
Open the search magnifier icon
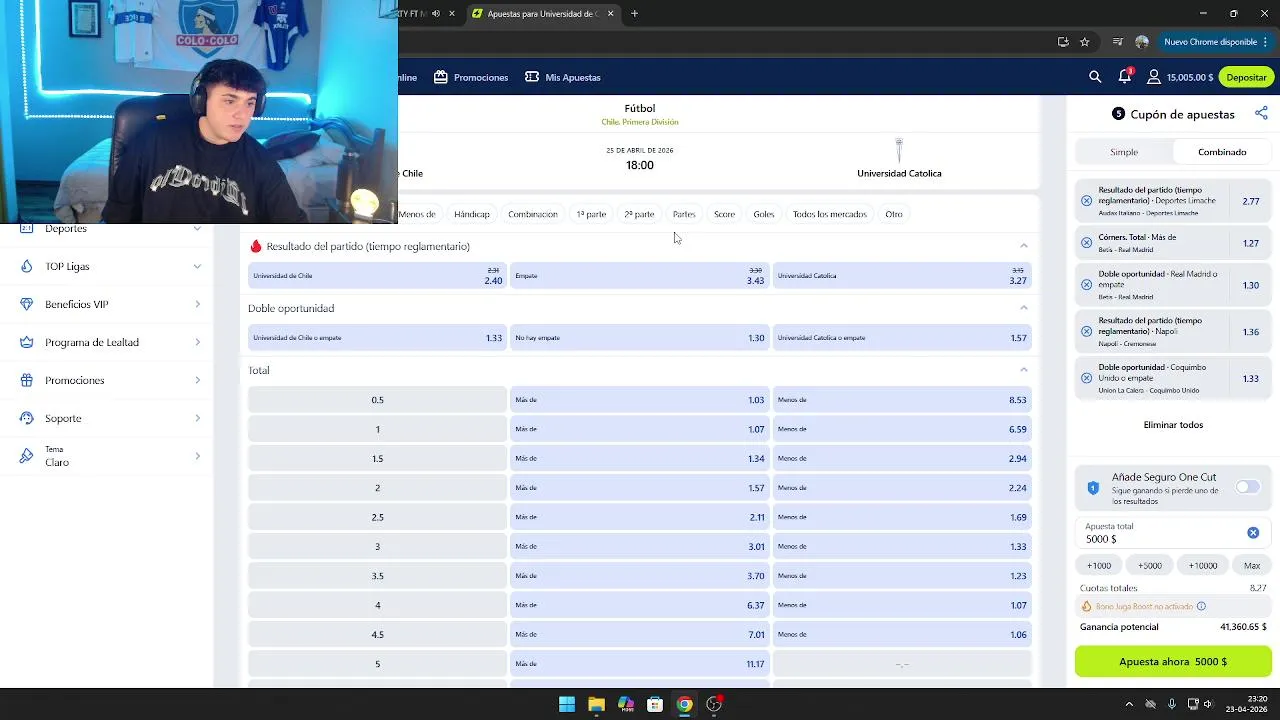[x=1095, y=77]
